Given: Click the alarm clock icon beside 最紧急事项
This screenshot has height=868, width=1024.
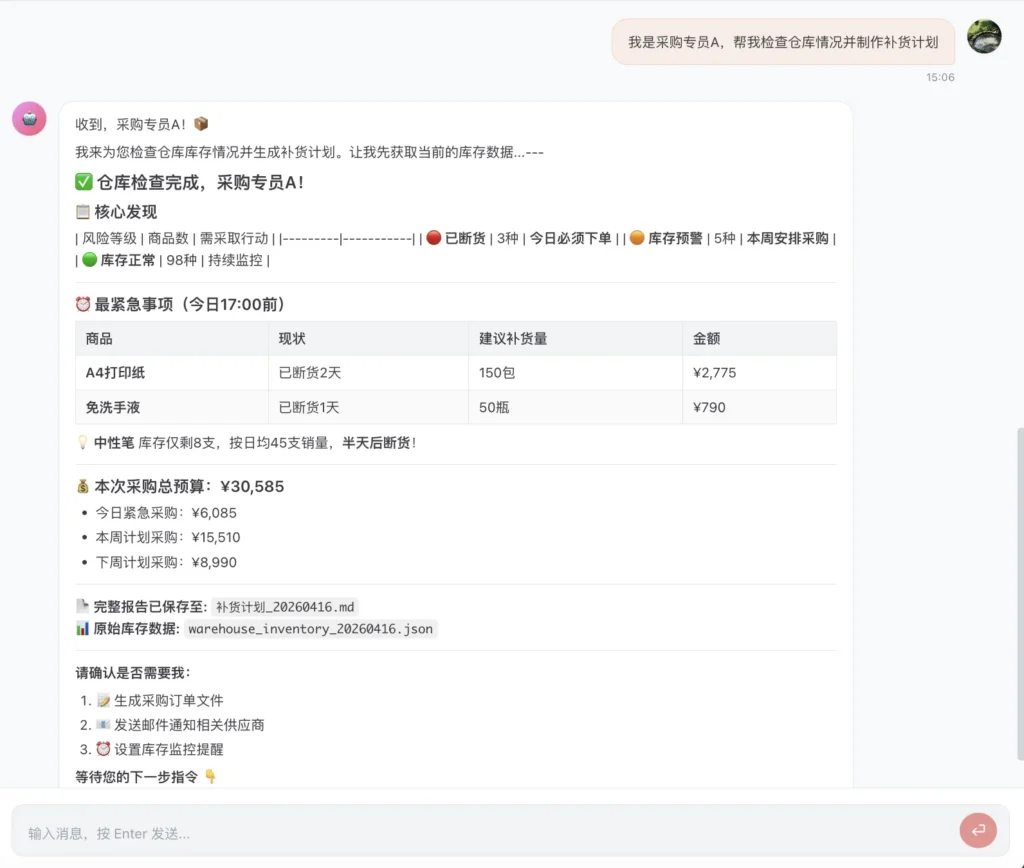Looking at the screenshot, I should [x=83, y=304].
